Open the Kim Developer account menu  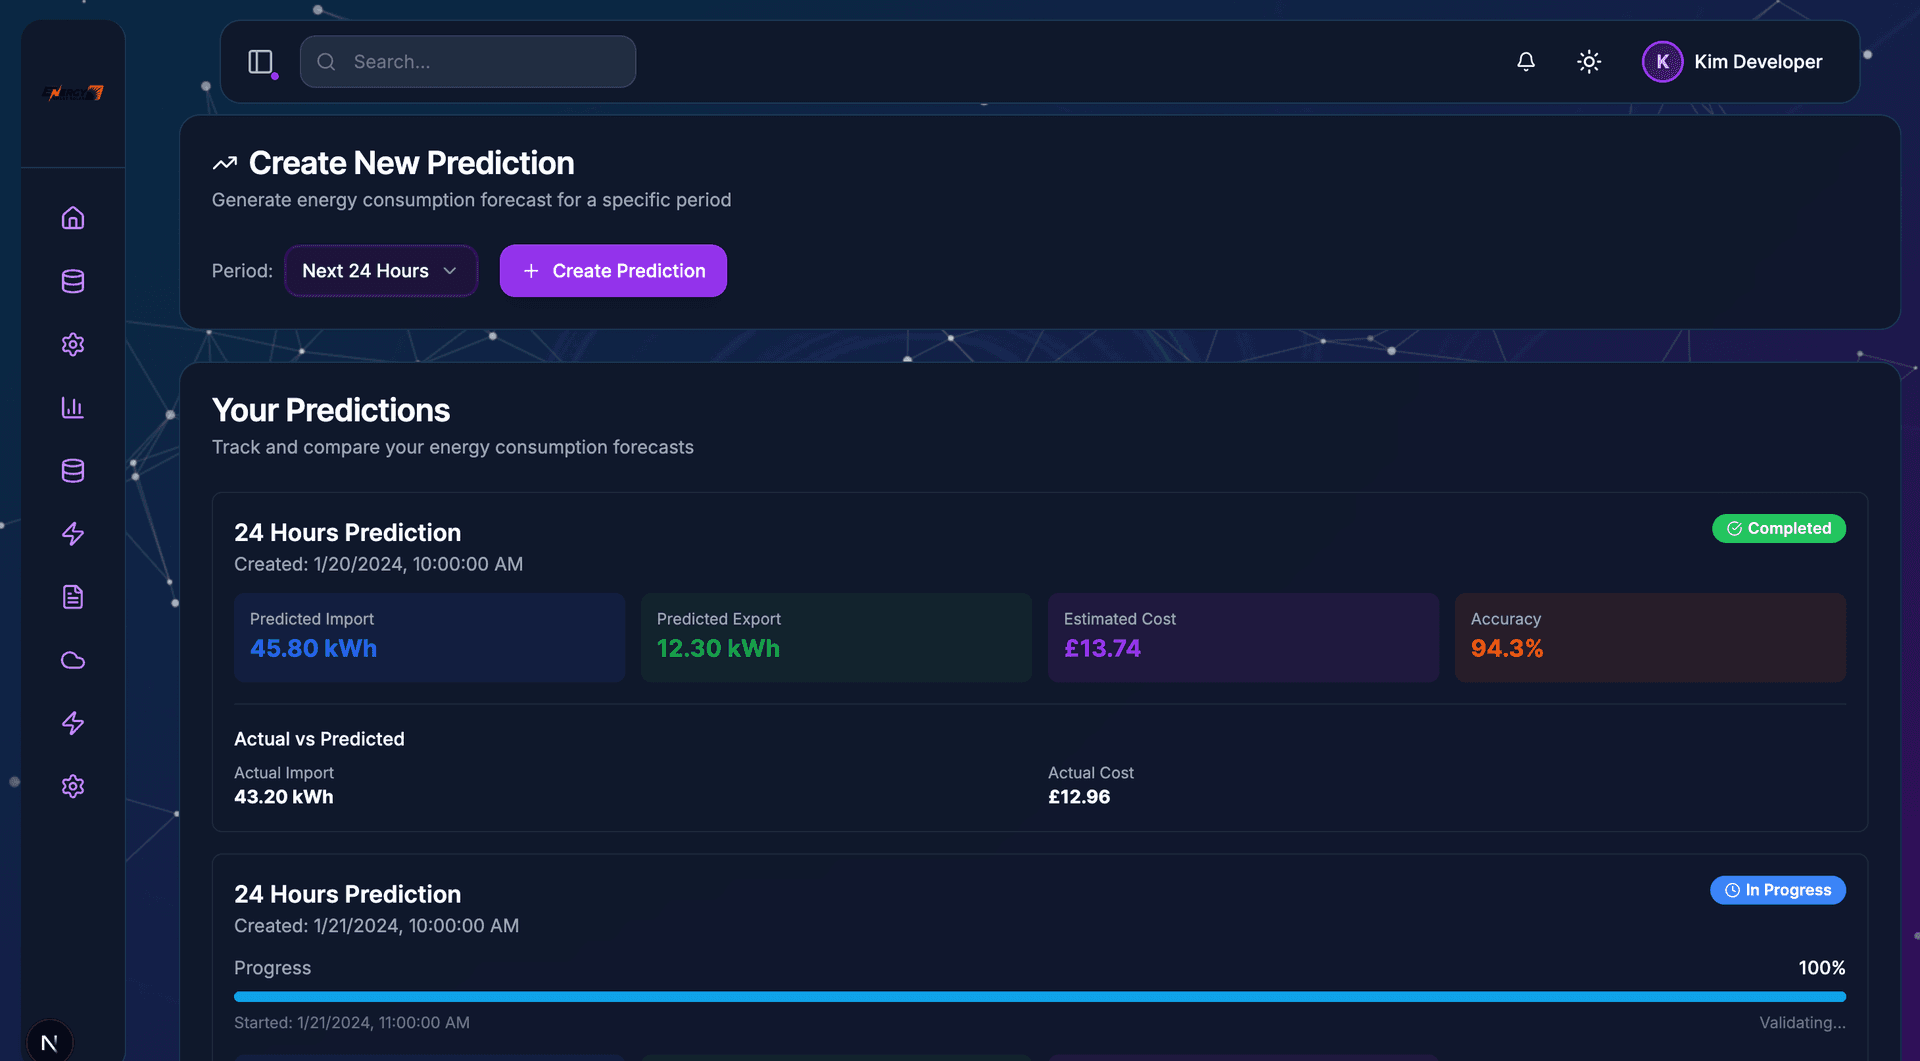click(x=1757, y=62)
